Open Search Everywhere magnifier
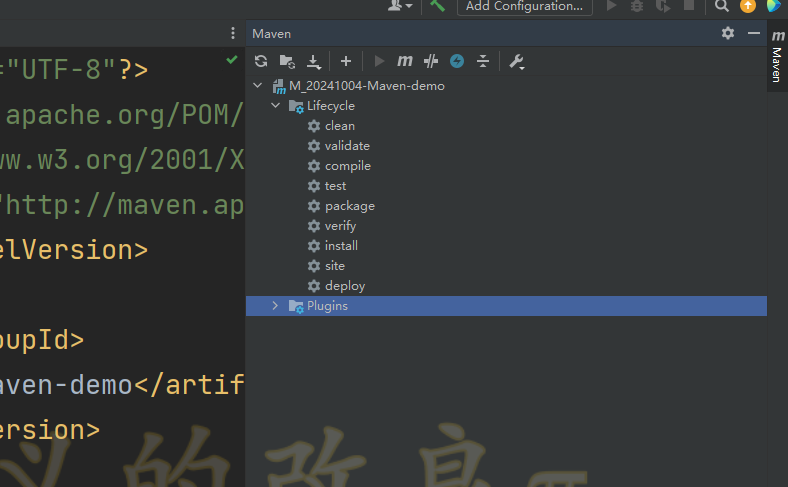The width and height of the screenshot is (788, 487). click(722, 6)
